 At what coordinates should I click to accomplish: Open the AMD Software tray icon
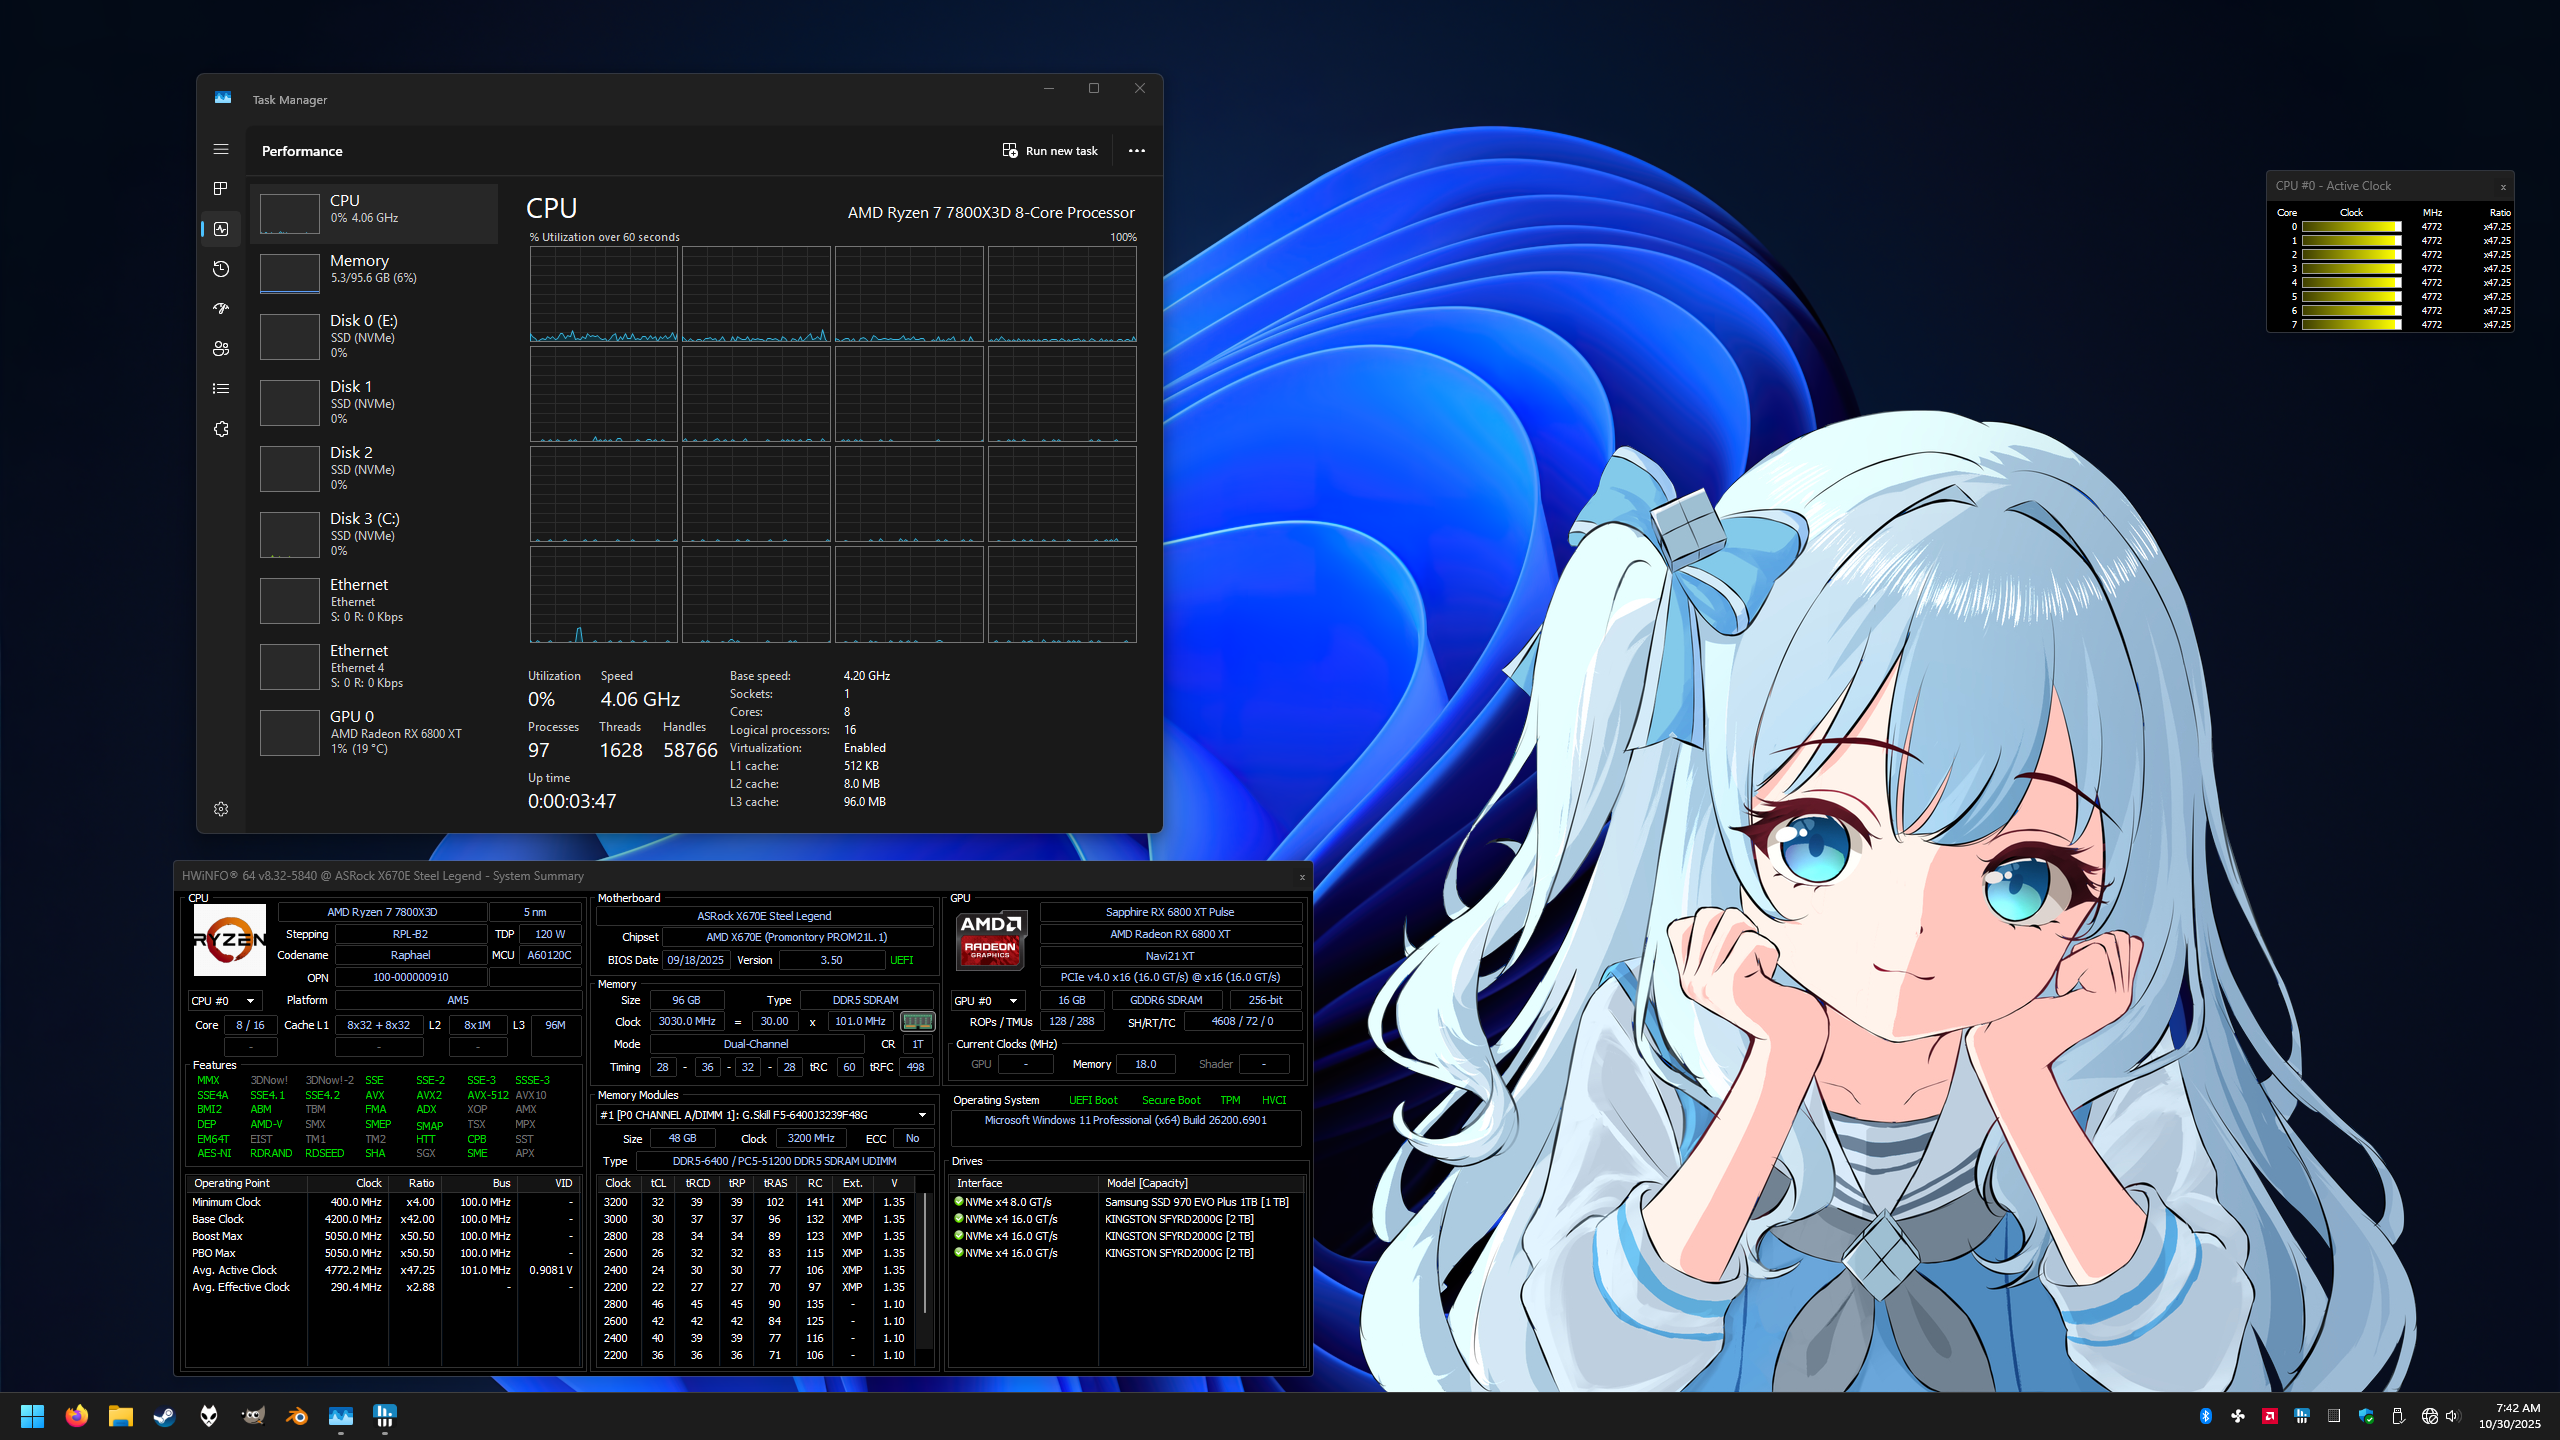click(2270, 1416)
